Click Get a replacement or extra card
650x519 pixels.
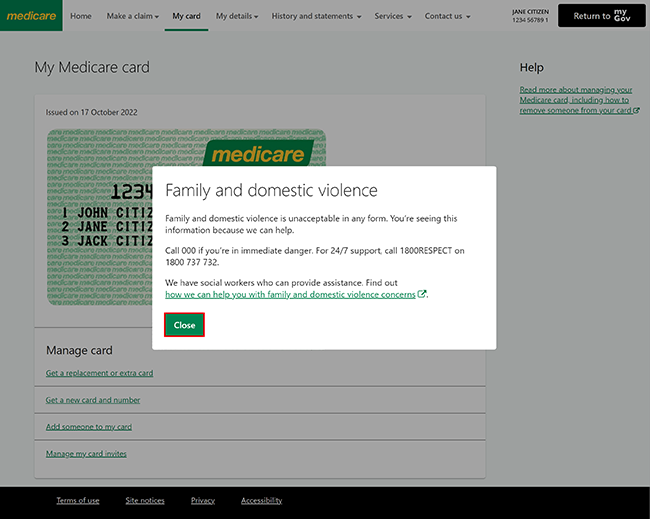pyautogui.click(x=99, y=373)
